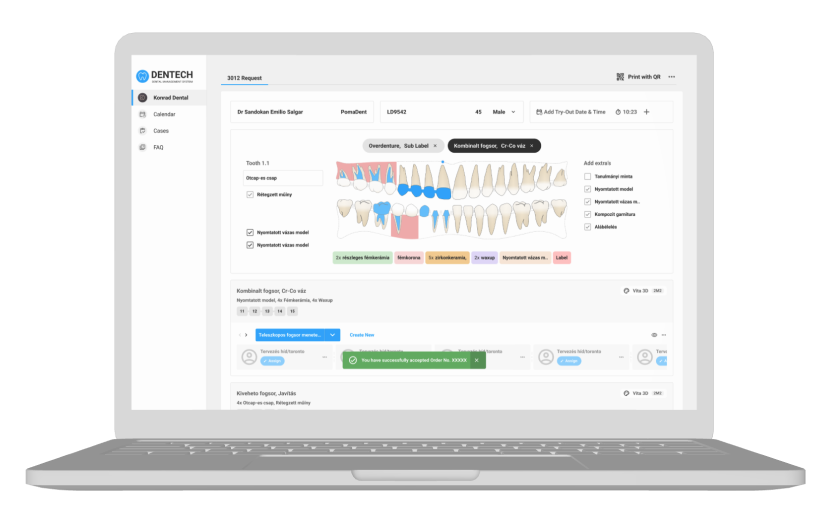Viewport: 820px width, 520px height.
Task: Dismiss the order accepted success notification
Action: [476, 360]
